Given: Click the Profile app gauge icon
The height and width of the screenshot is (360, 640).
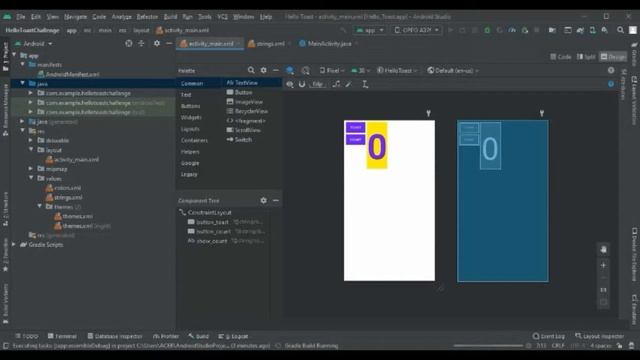Looking at the screenshot, I should tap(512, 30).
